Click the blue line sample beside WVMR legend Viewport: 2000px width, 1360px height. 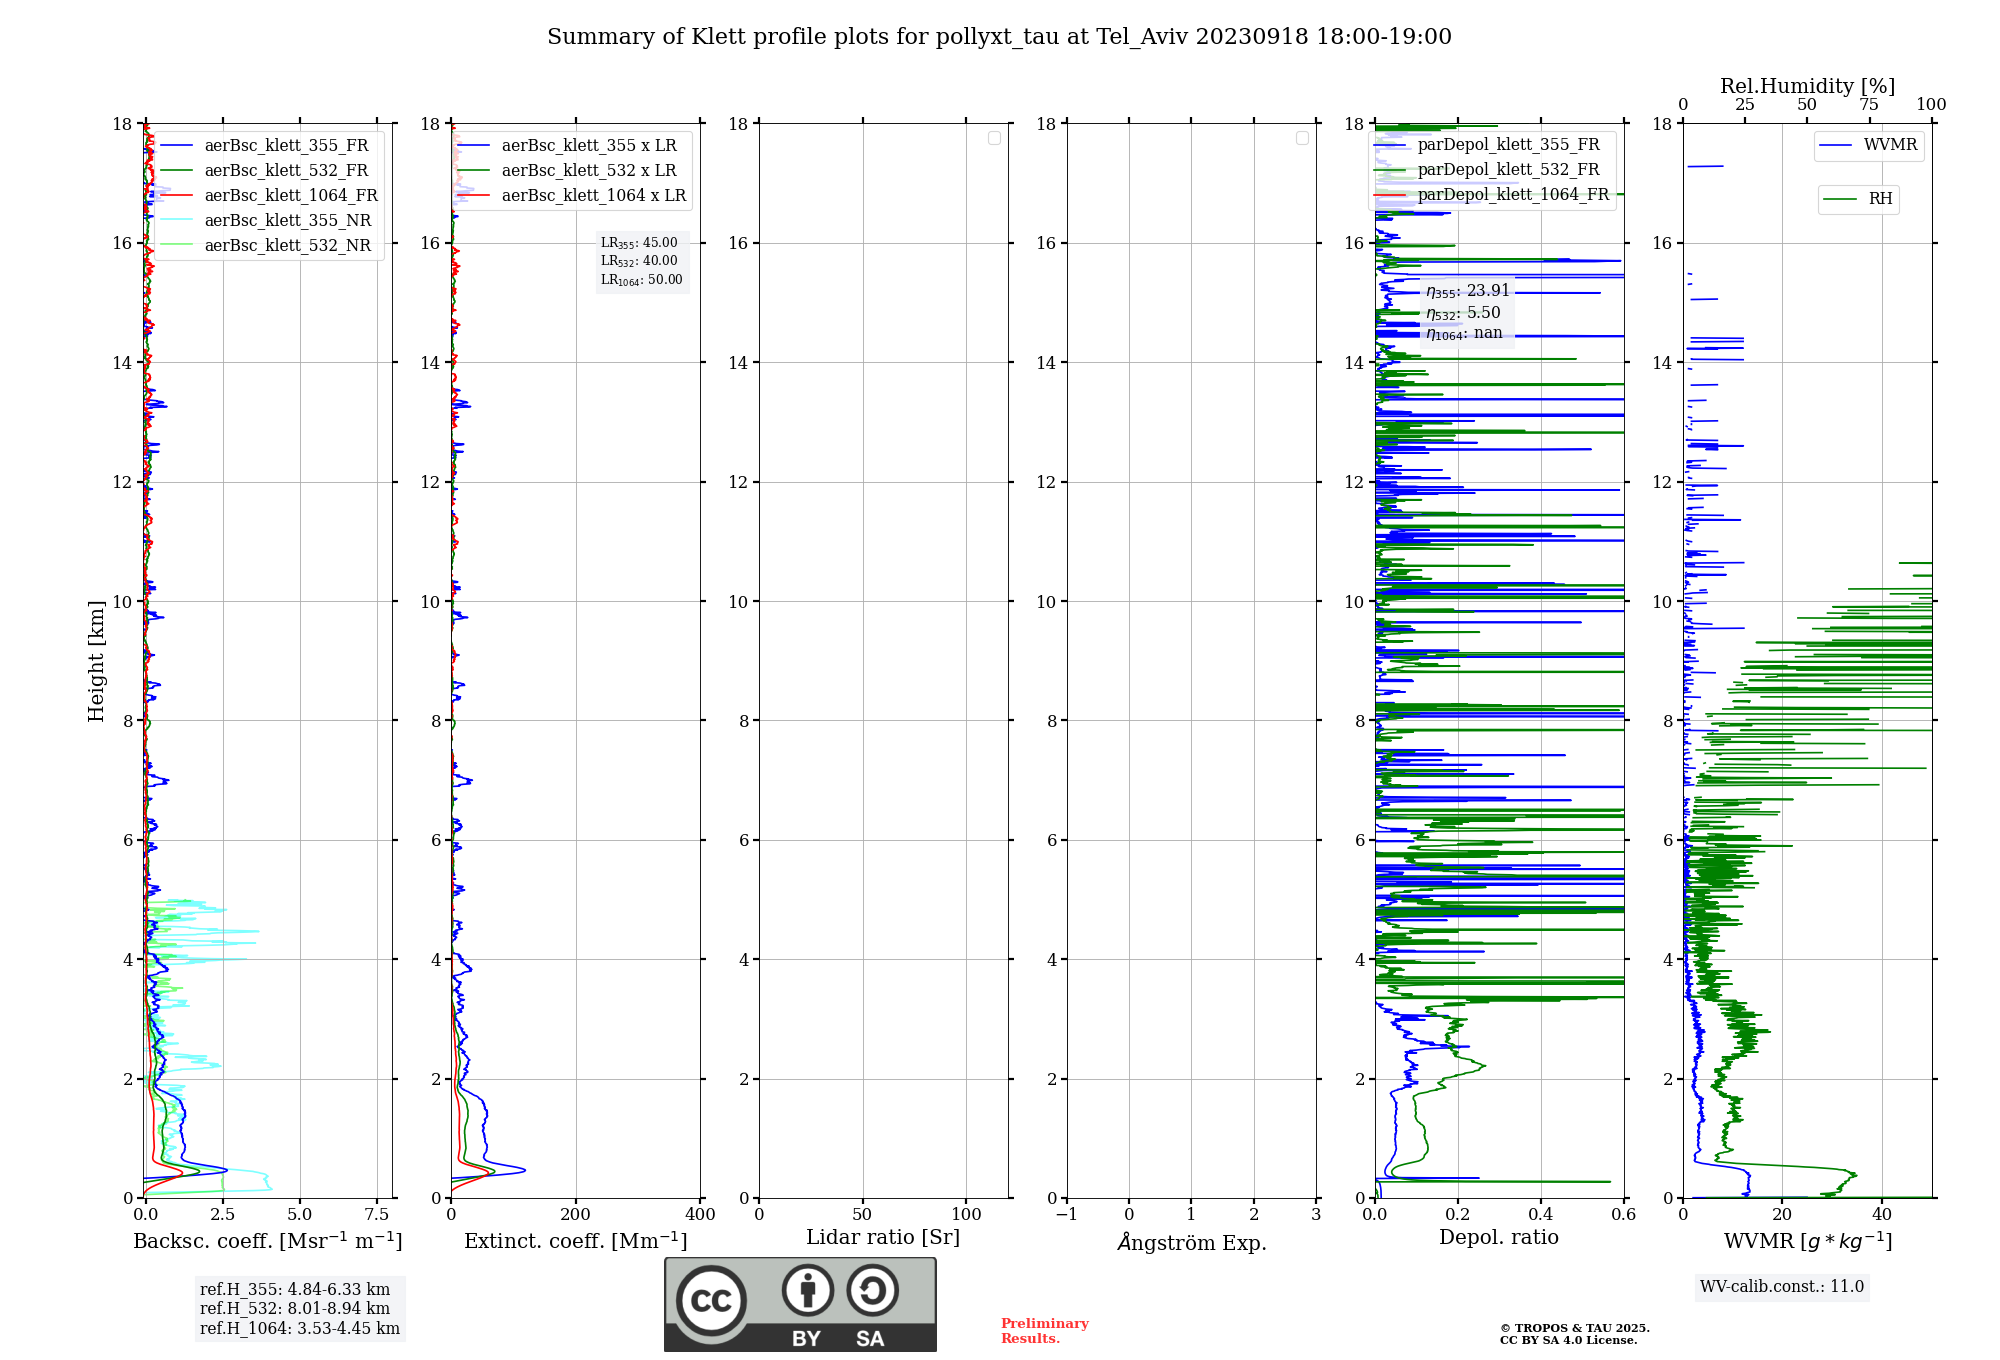coord(1836,145)
